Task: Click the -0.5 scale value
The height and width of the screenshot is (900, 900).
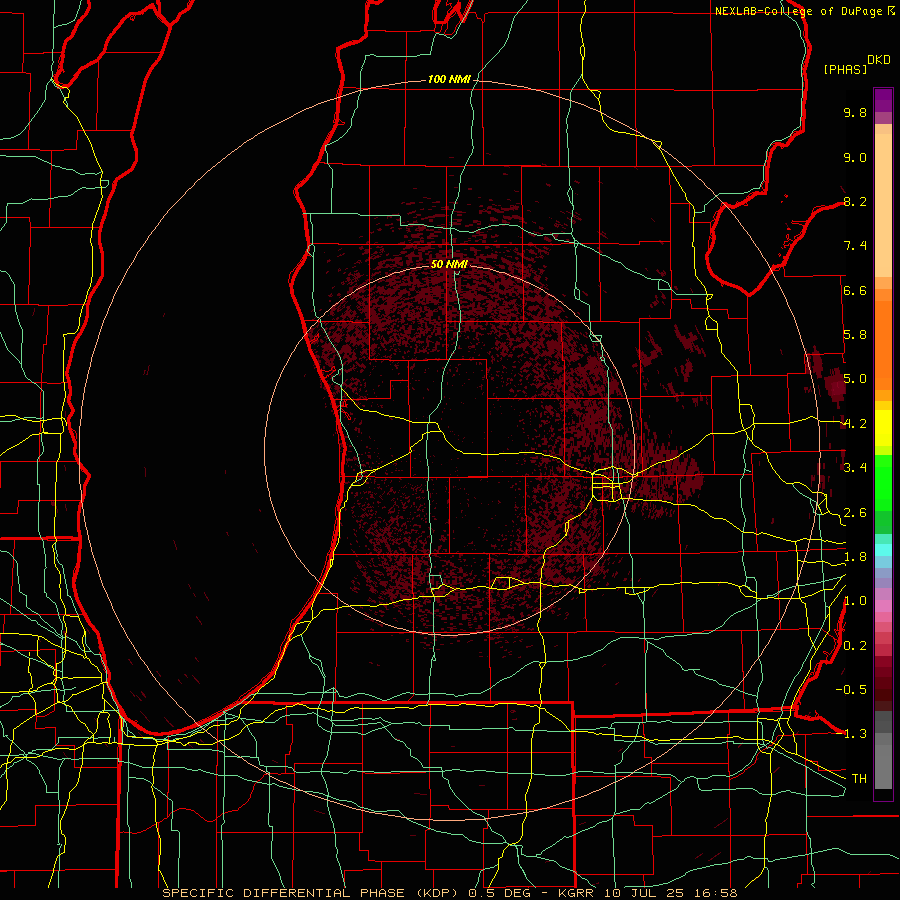Action: coord(851,690)
